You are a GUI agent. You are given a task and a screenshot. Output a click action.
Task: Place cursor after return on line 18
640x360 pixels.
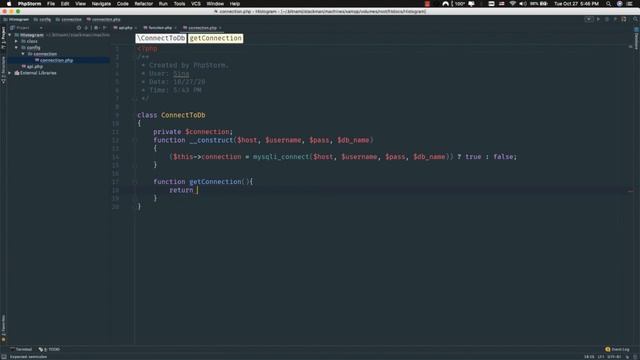pyautogui.click(x=197, y=190)
